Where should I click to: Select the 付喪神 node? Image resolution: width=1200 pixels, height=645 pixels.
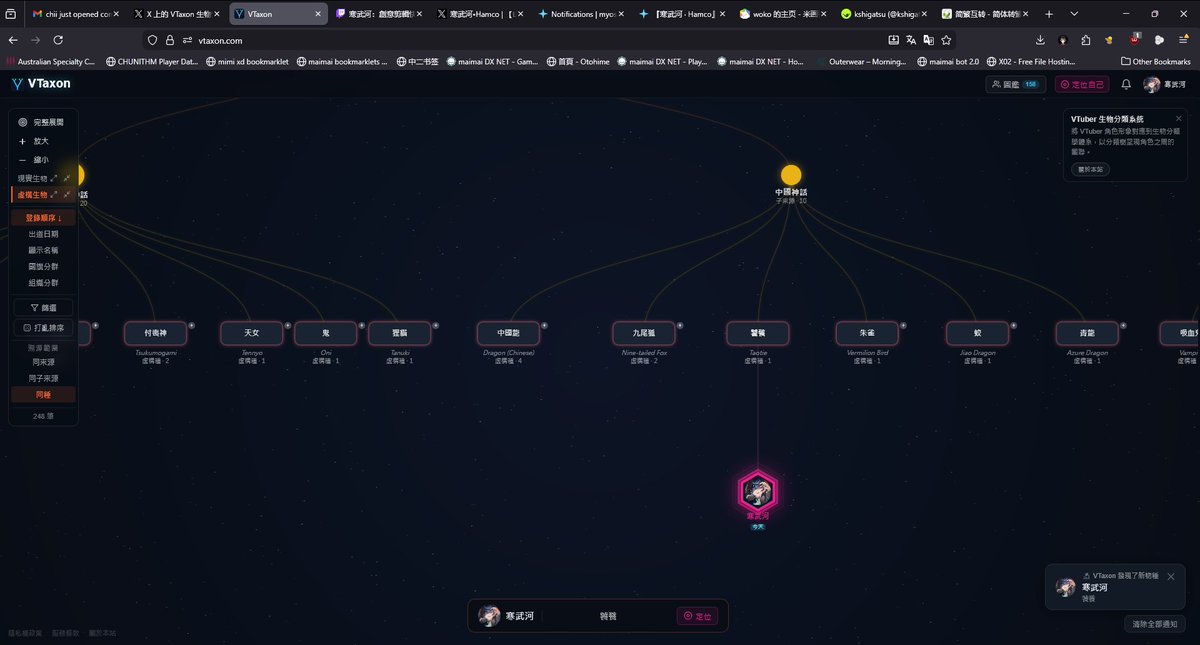tap(155, 332)
